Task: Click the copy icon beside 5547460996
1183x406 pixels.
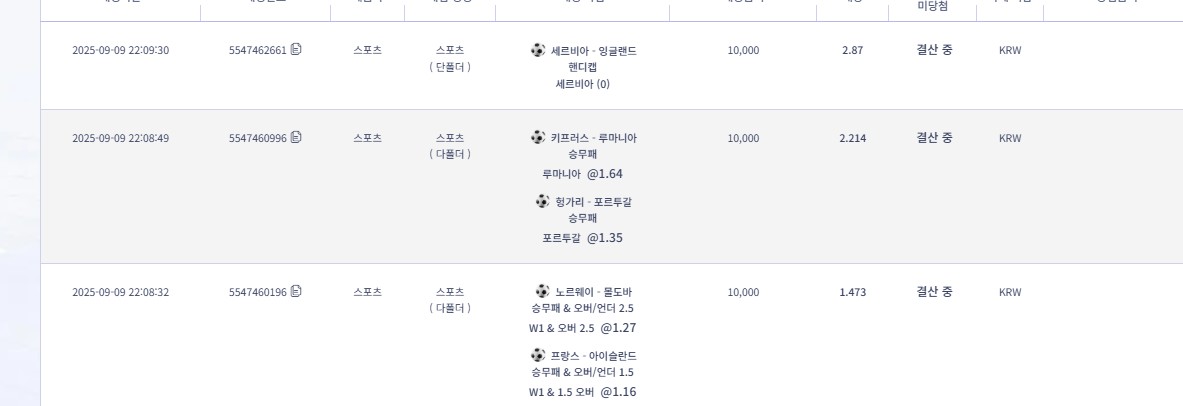Action: (296, 137)
